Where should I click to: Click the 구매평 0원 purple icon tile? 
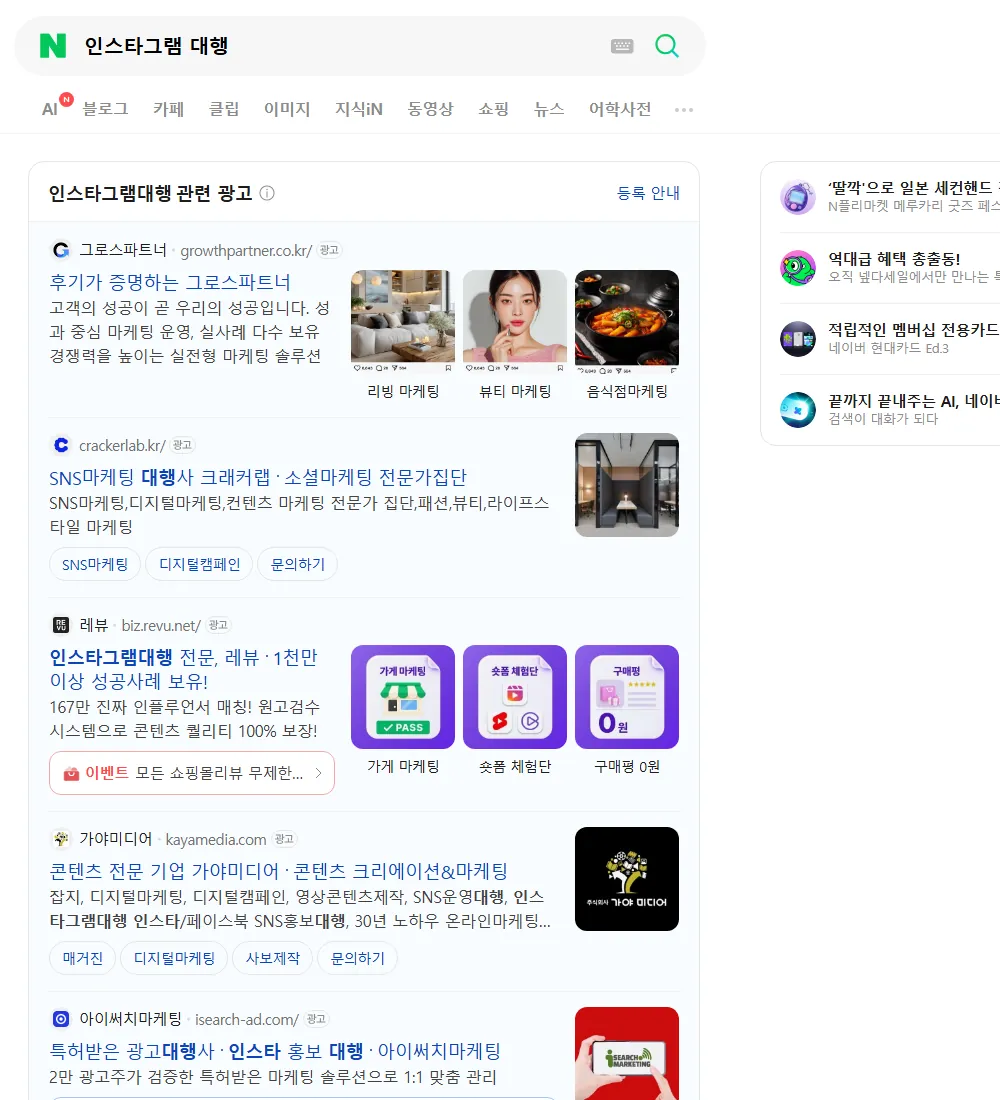pyautogui.click(x=627, y=697)
